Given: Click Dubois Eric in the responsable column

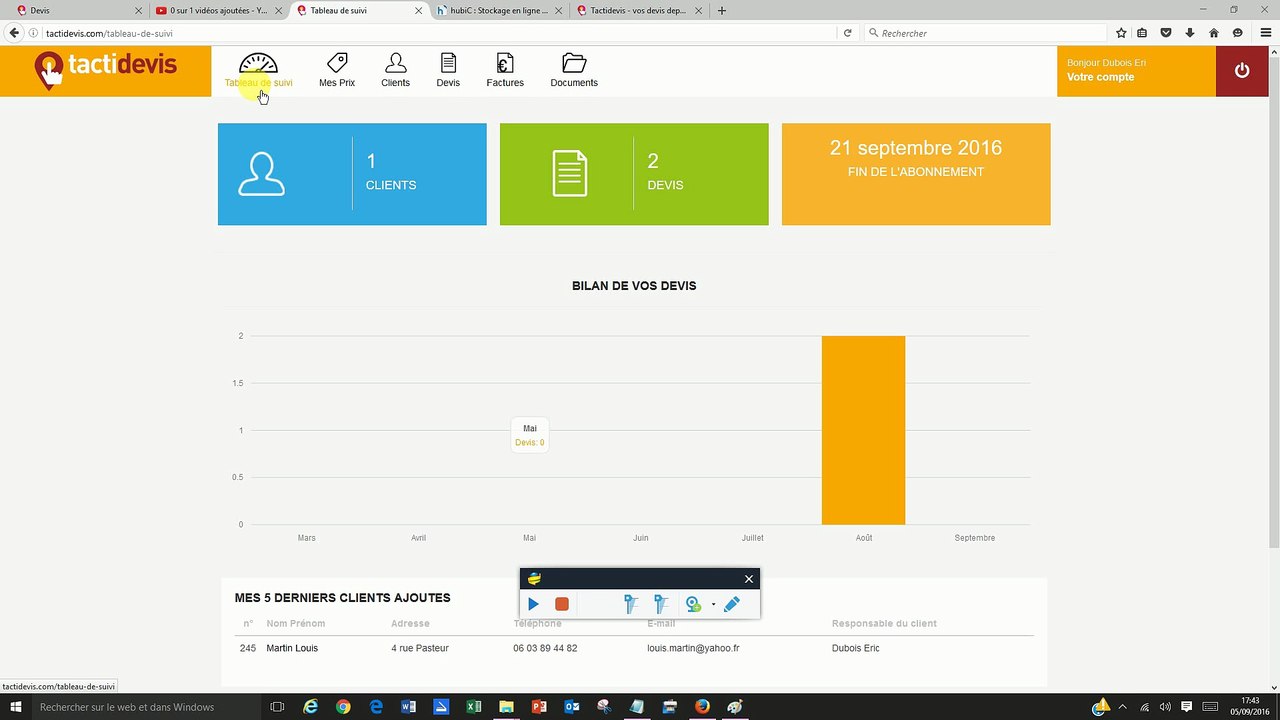Looking at the screenshot, I should coord(856,648).
